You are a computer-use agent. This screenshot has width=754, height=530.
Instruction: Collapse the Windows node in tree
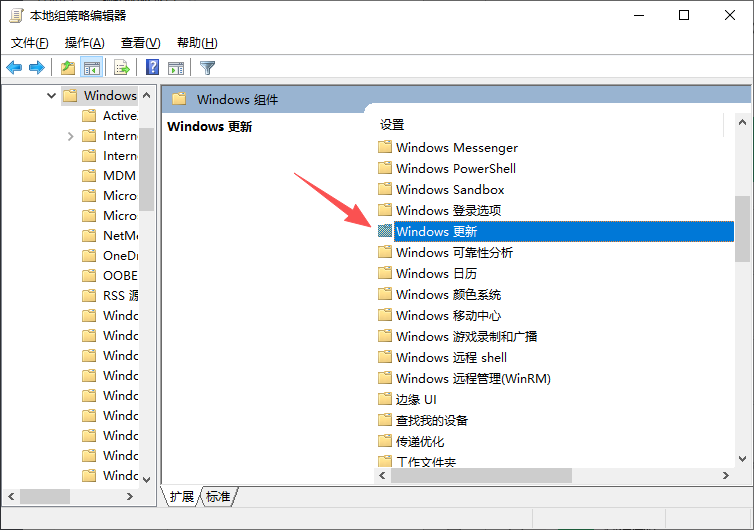(x=51, y=95)
